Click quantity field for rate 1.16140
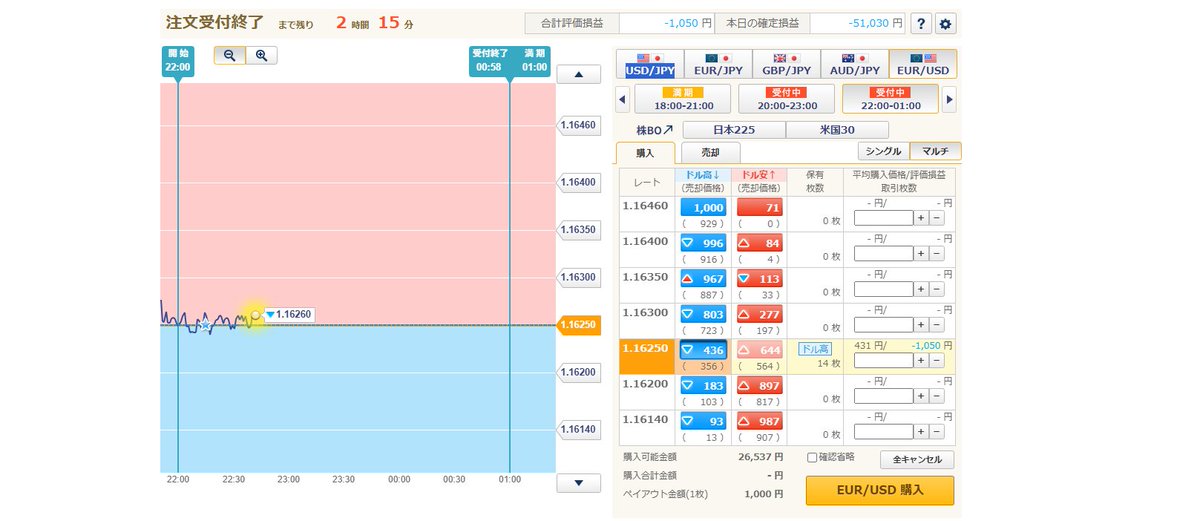Image resolution: width=1200 pixels, height=521 pixels. tap(885, 432)
